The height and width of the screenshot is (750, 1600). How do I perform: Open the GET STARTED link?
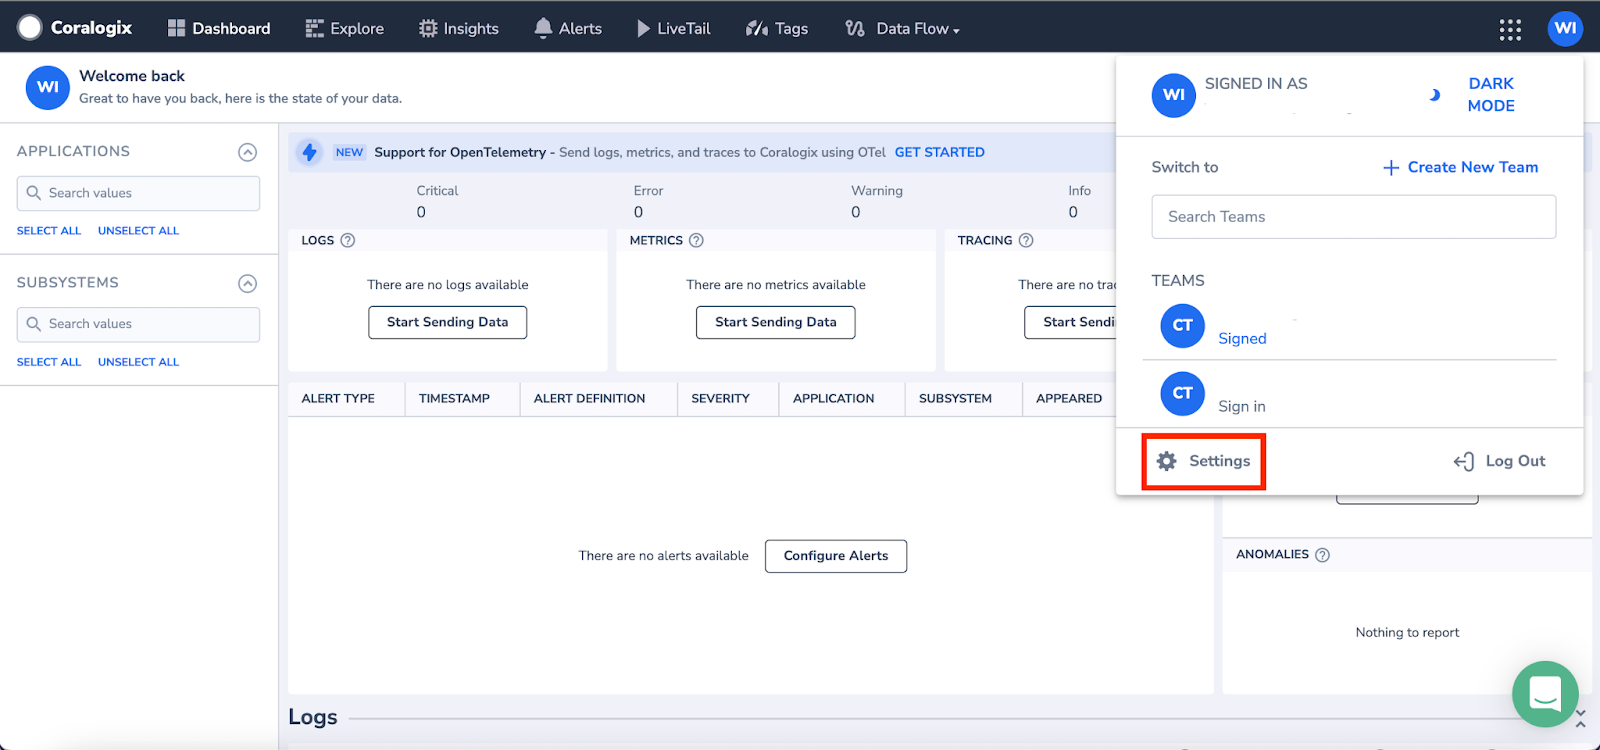click(940, 152)
